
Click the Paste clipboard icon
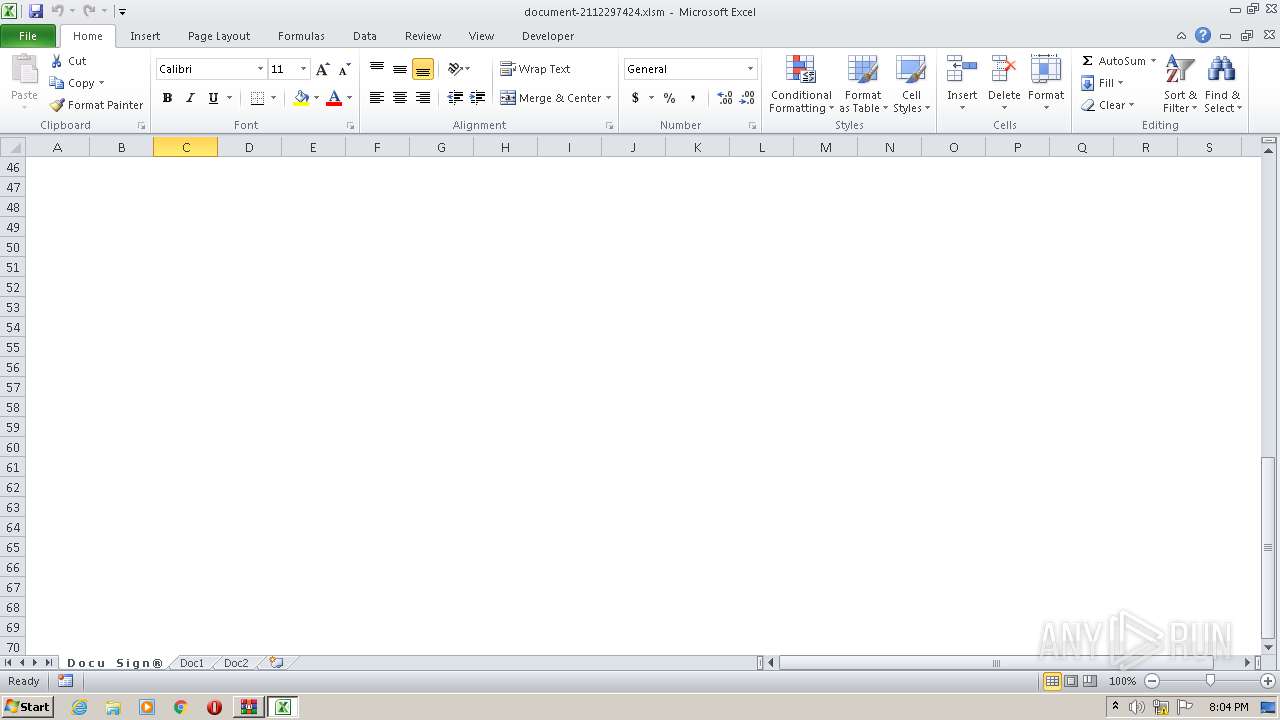pos(24,70)
